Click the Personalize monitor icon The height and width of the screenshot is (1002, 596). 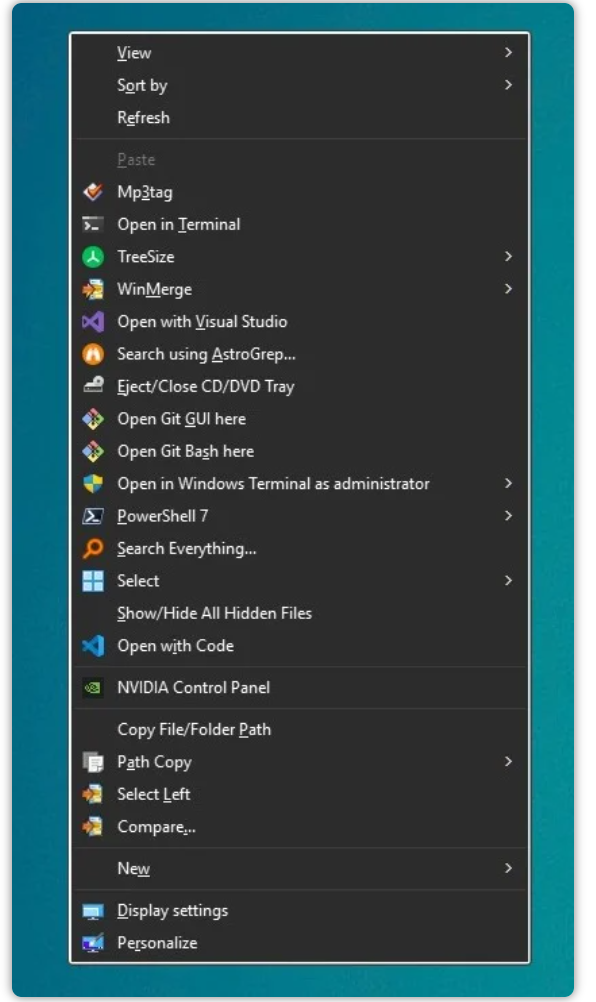(x=93, y=943)
